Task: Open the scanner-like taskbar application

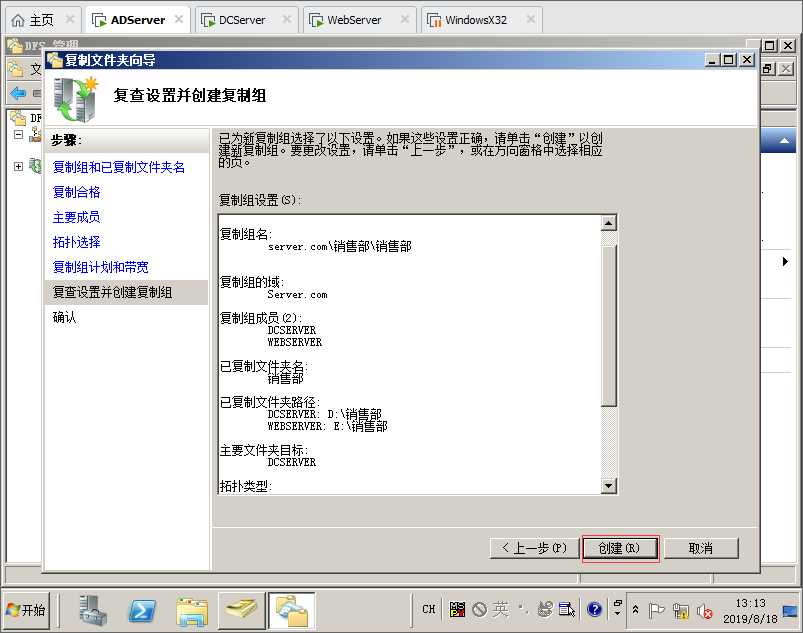Action: (x=242, y=610)
